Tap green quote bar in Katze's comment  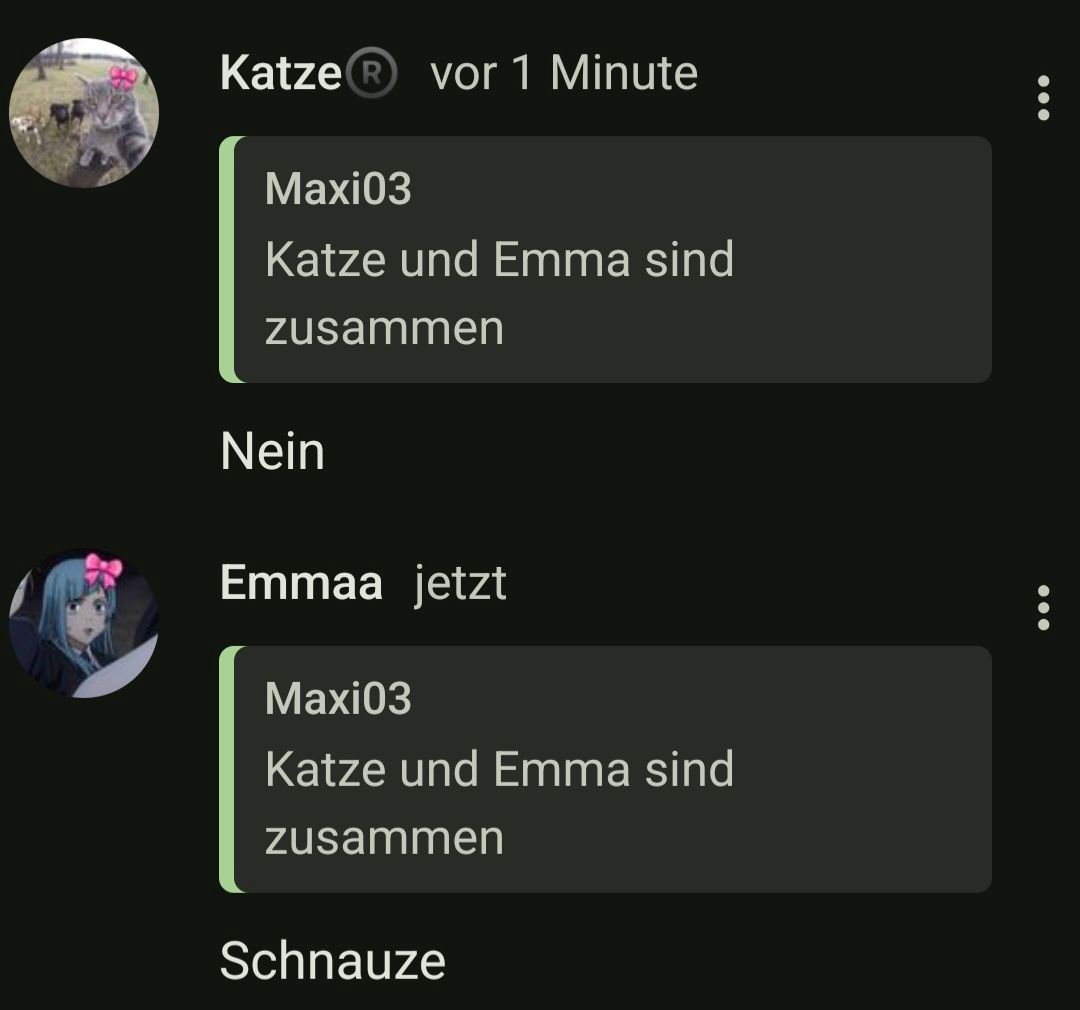(x=227, y=260)
